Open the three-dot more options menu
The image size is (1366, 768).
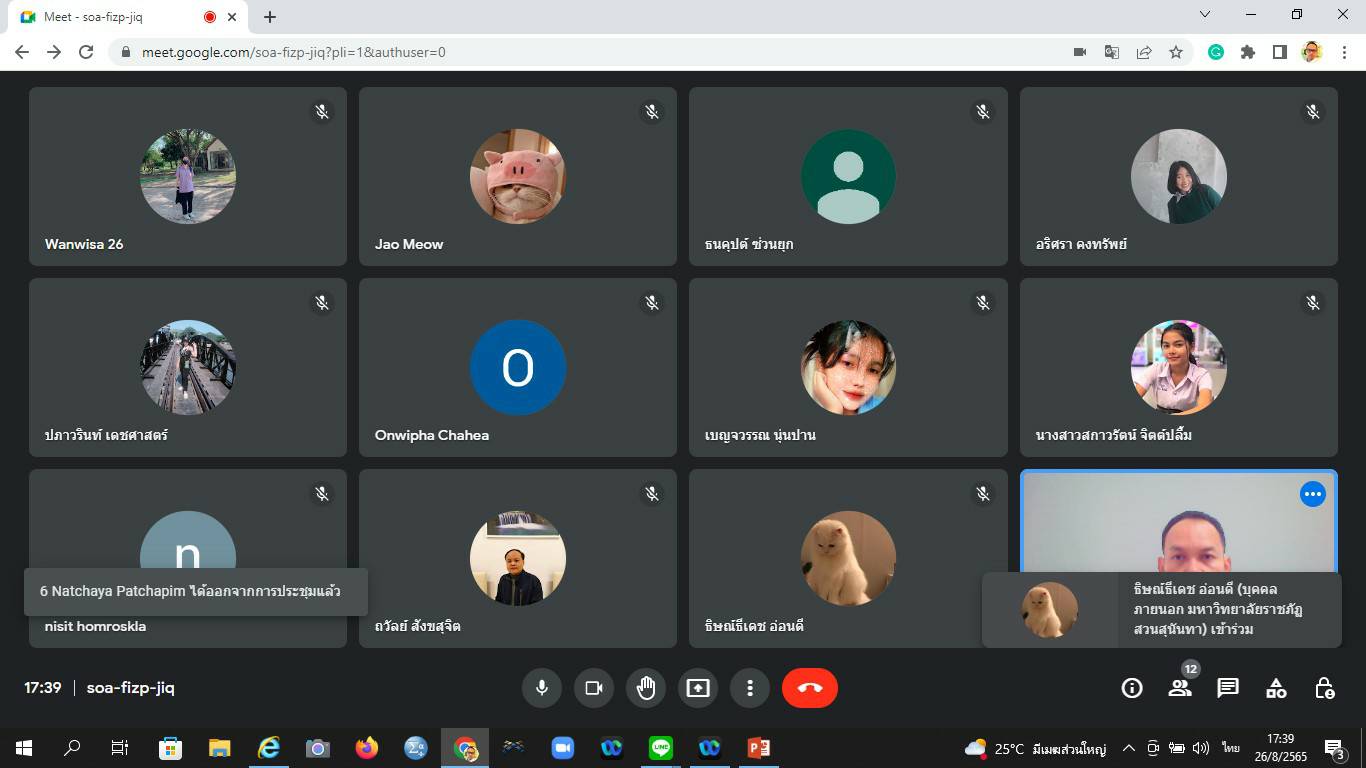click(x=750, y=688)
